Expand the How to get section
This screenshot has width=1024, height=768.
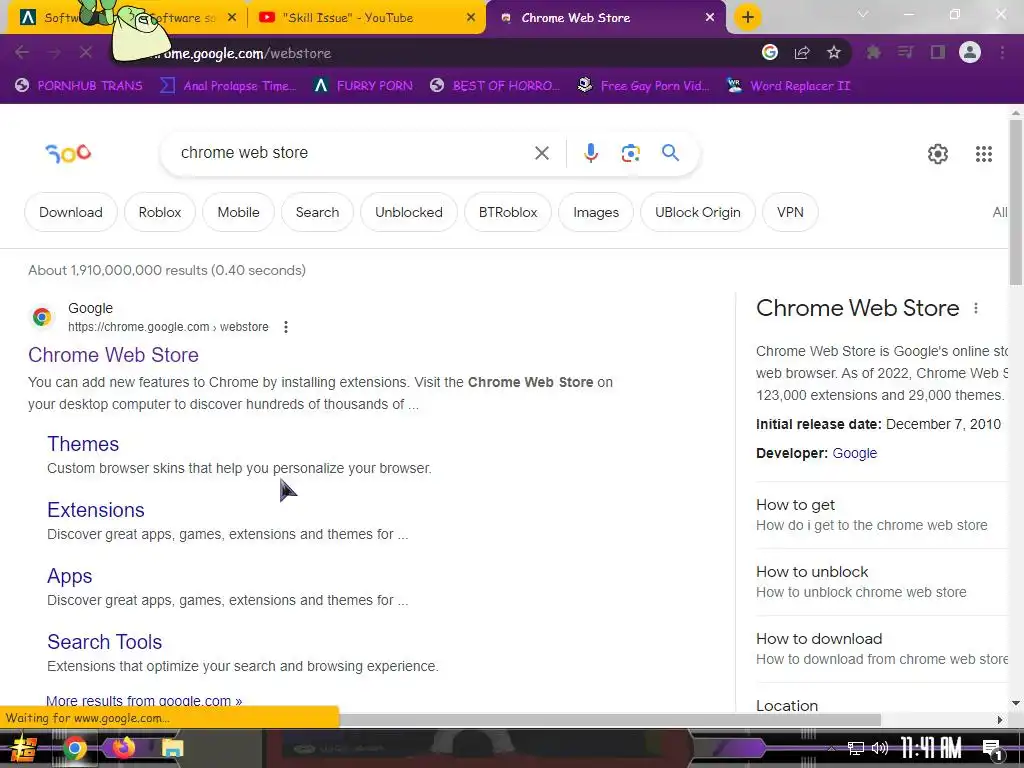pyautogui.click(x=882, y=515)
